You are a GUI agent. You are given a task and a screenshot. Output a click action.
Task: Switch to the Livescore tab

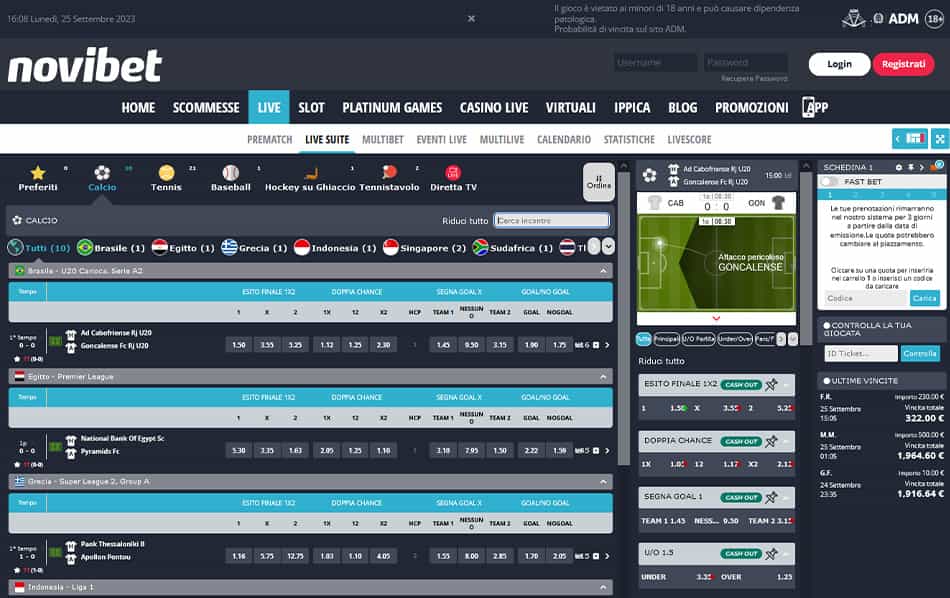689,139
